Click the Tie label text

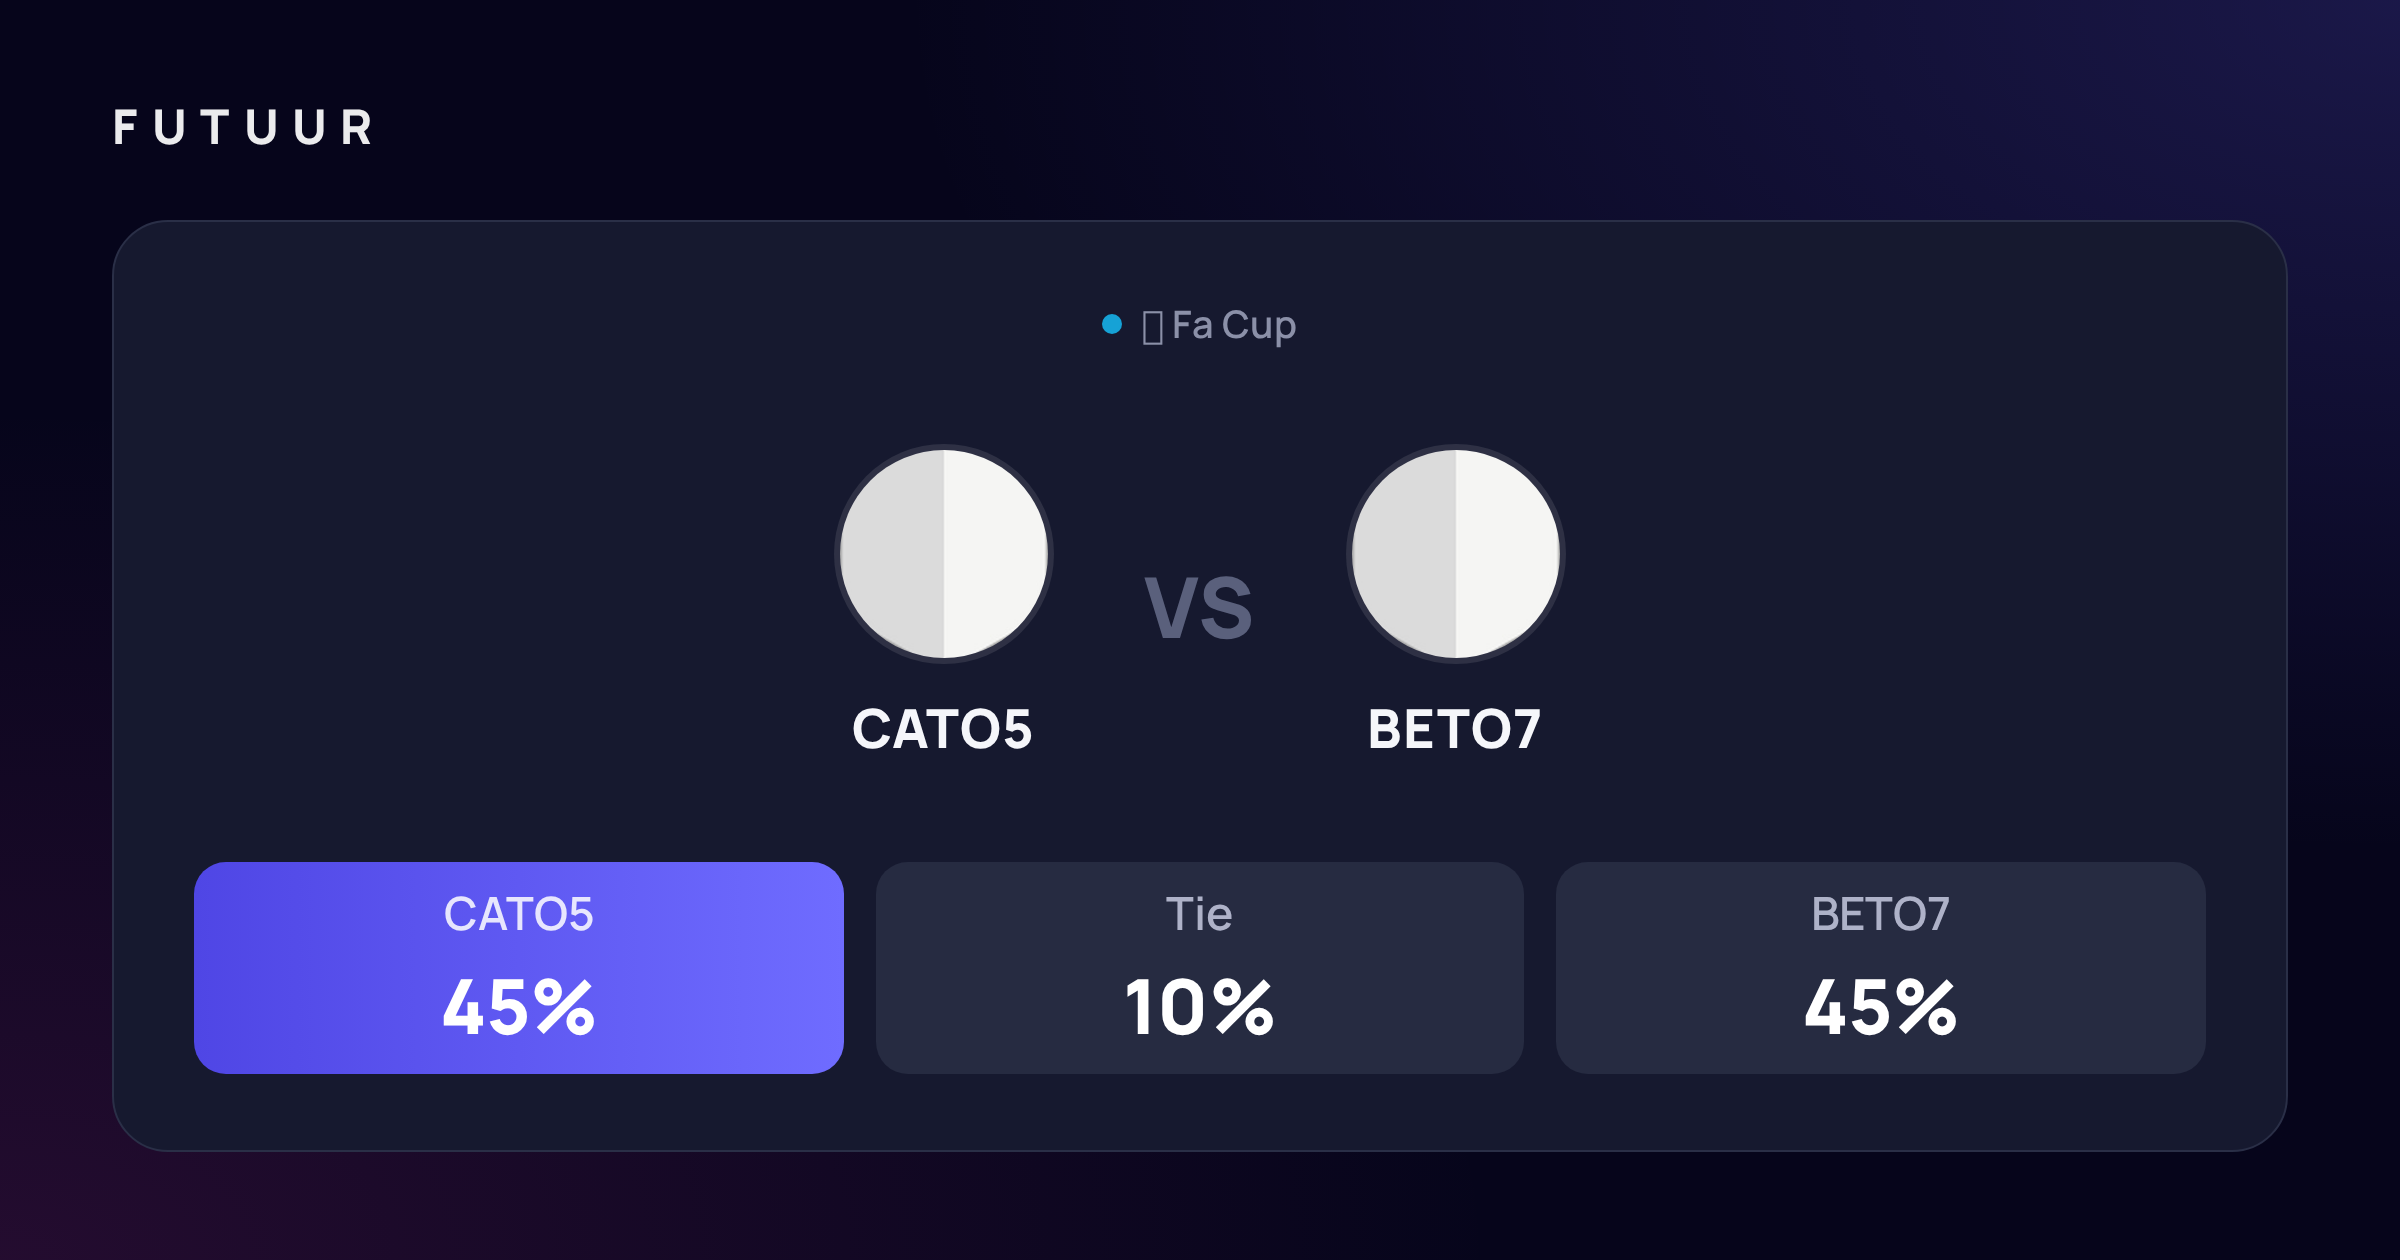[x=1199, y=914]
